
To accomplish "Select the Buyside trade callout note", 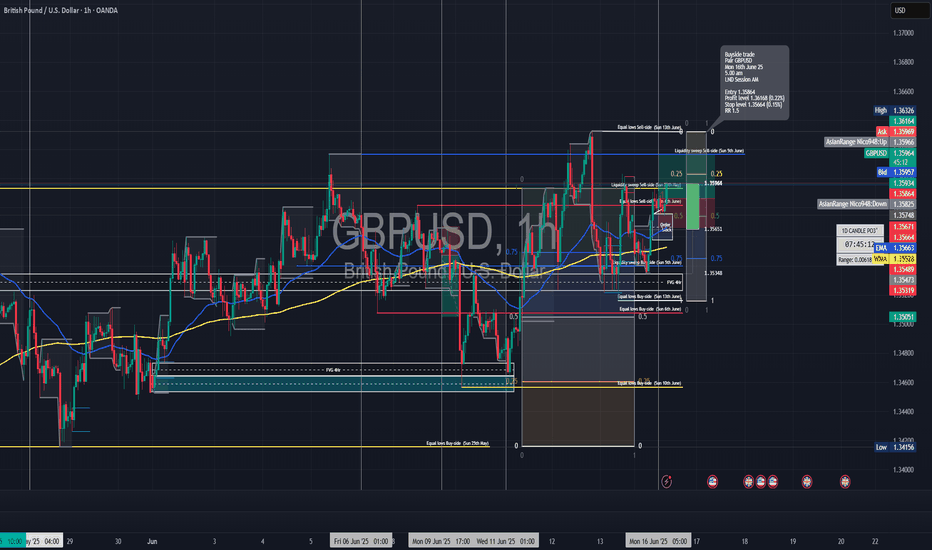I will coord(754,83).
